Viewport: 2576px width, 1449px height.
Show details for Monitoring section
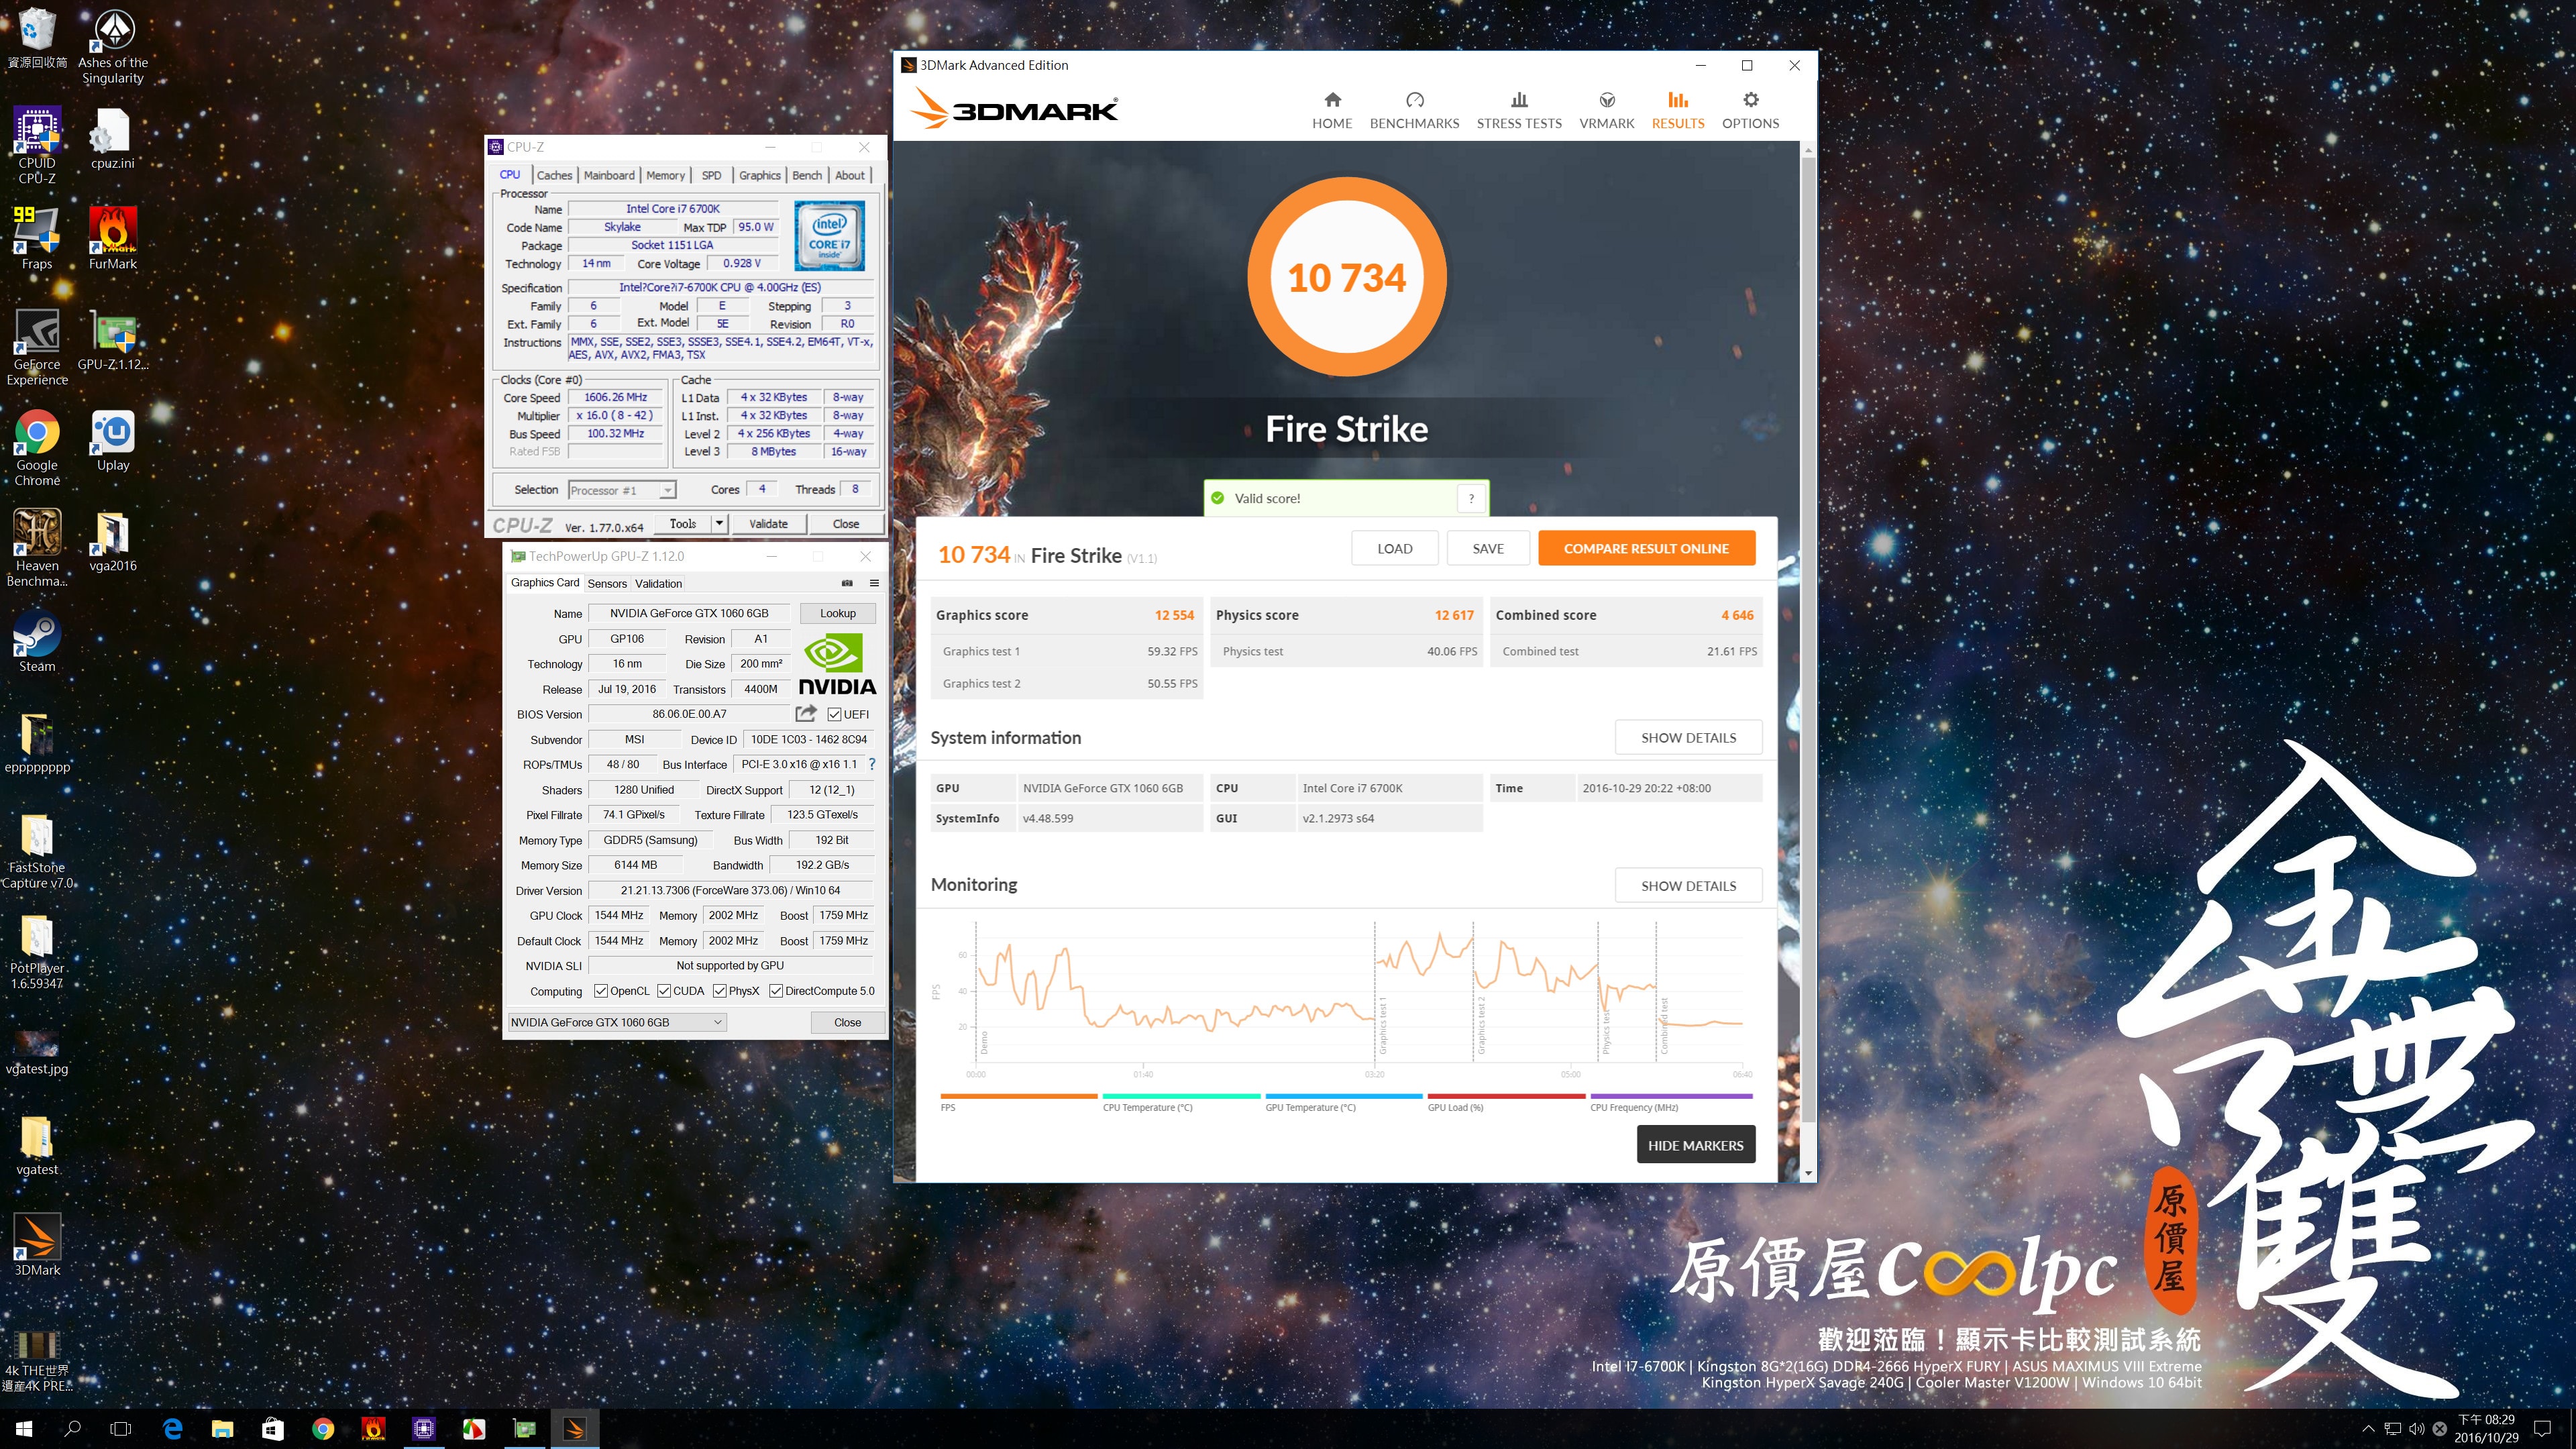1688,885
